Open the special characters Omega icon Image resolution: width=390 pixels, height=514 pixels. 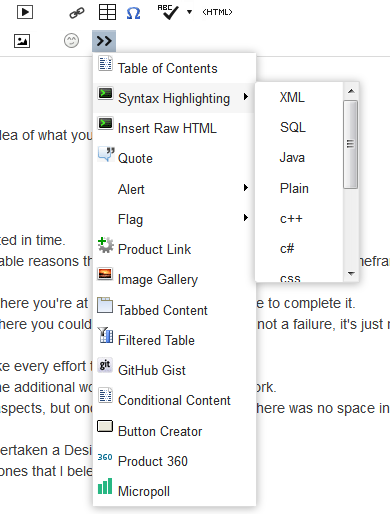click(x=133, y=13)
